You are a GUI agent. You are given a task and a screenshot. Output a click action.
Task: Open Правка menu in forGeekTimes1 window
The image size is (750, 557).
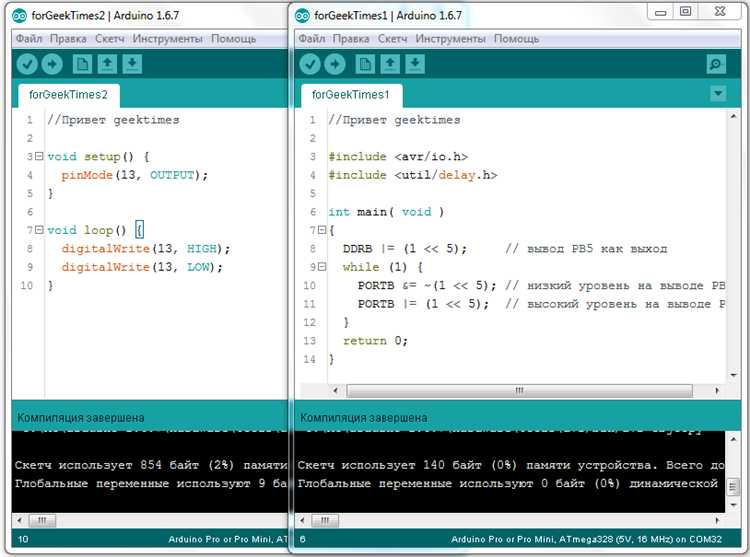coord(351,39)
